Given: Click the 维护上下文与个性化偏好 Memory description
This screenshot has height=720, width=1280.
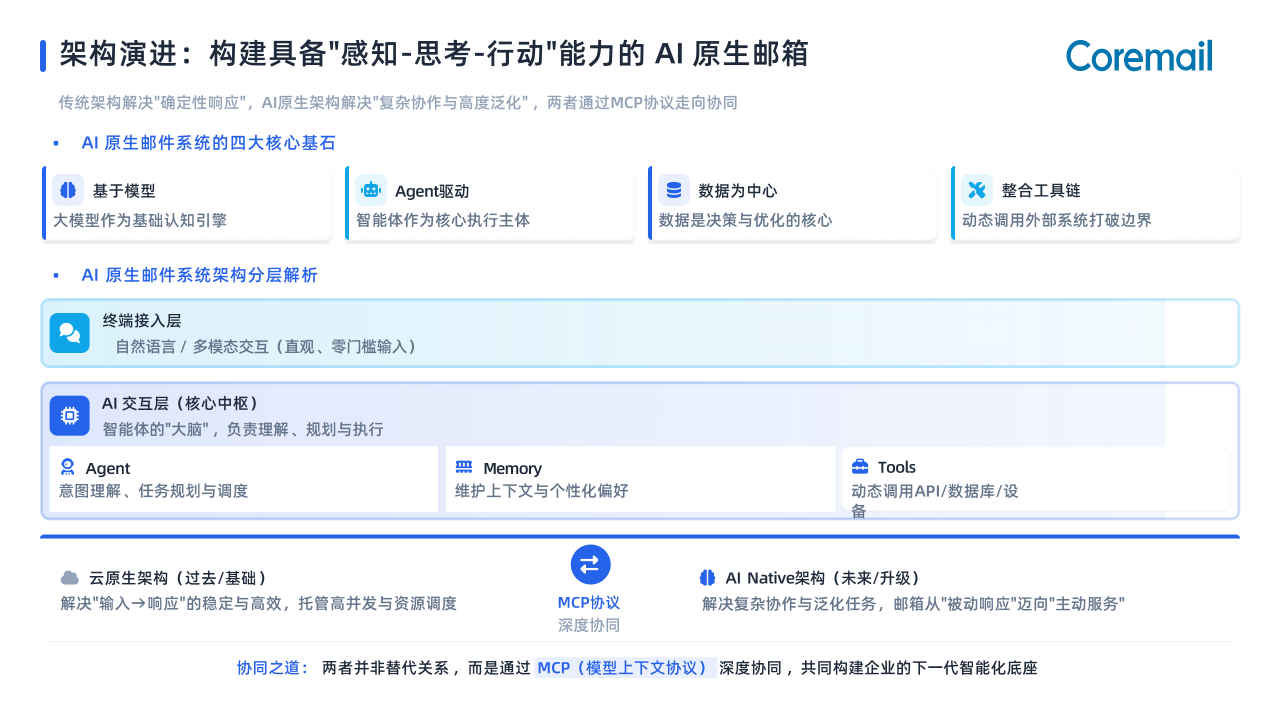Looking at the screenshot, I should pyautogui.click(x=542, y=491).
